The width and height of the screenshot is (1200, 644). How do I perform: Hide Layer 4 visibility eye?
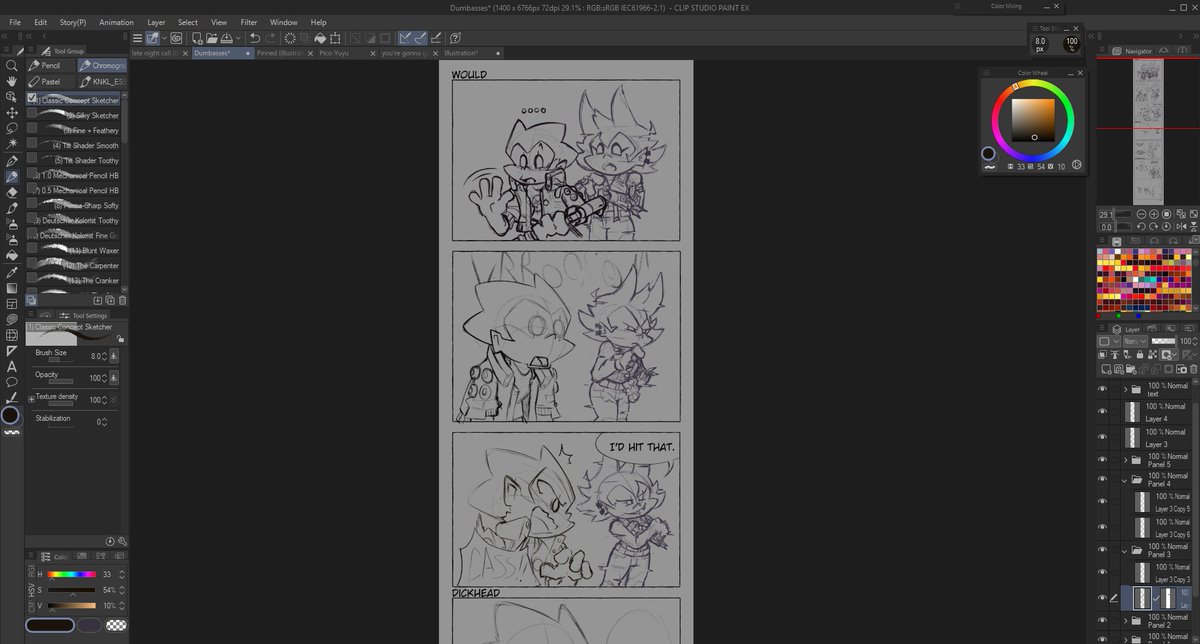point(1103,412)
